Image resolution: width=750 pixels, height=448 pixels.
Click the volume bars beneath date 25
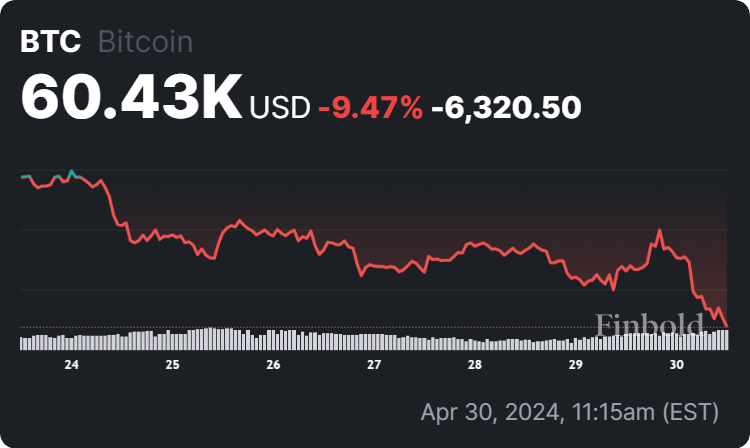(x=173, y=339)
